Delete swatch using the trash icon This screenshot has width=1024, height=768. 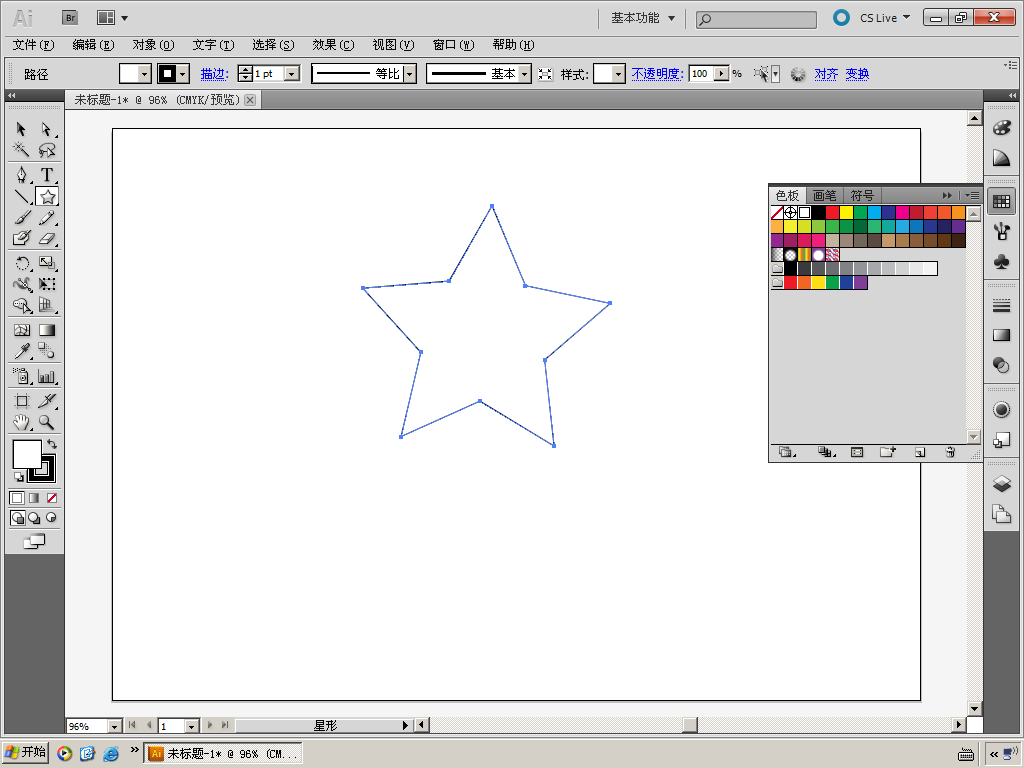(950, 452)
